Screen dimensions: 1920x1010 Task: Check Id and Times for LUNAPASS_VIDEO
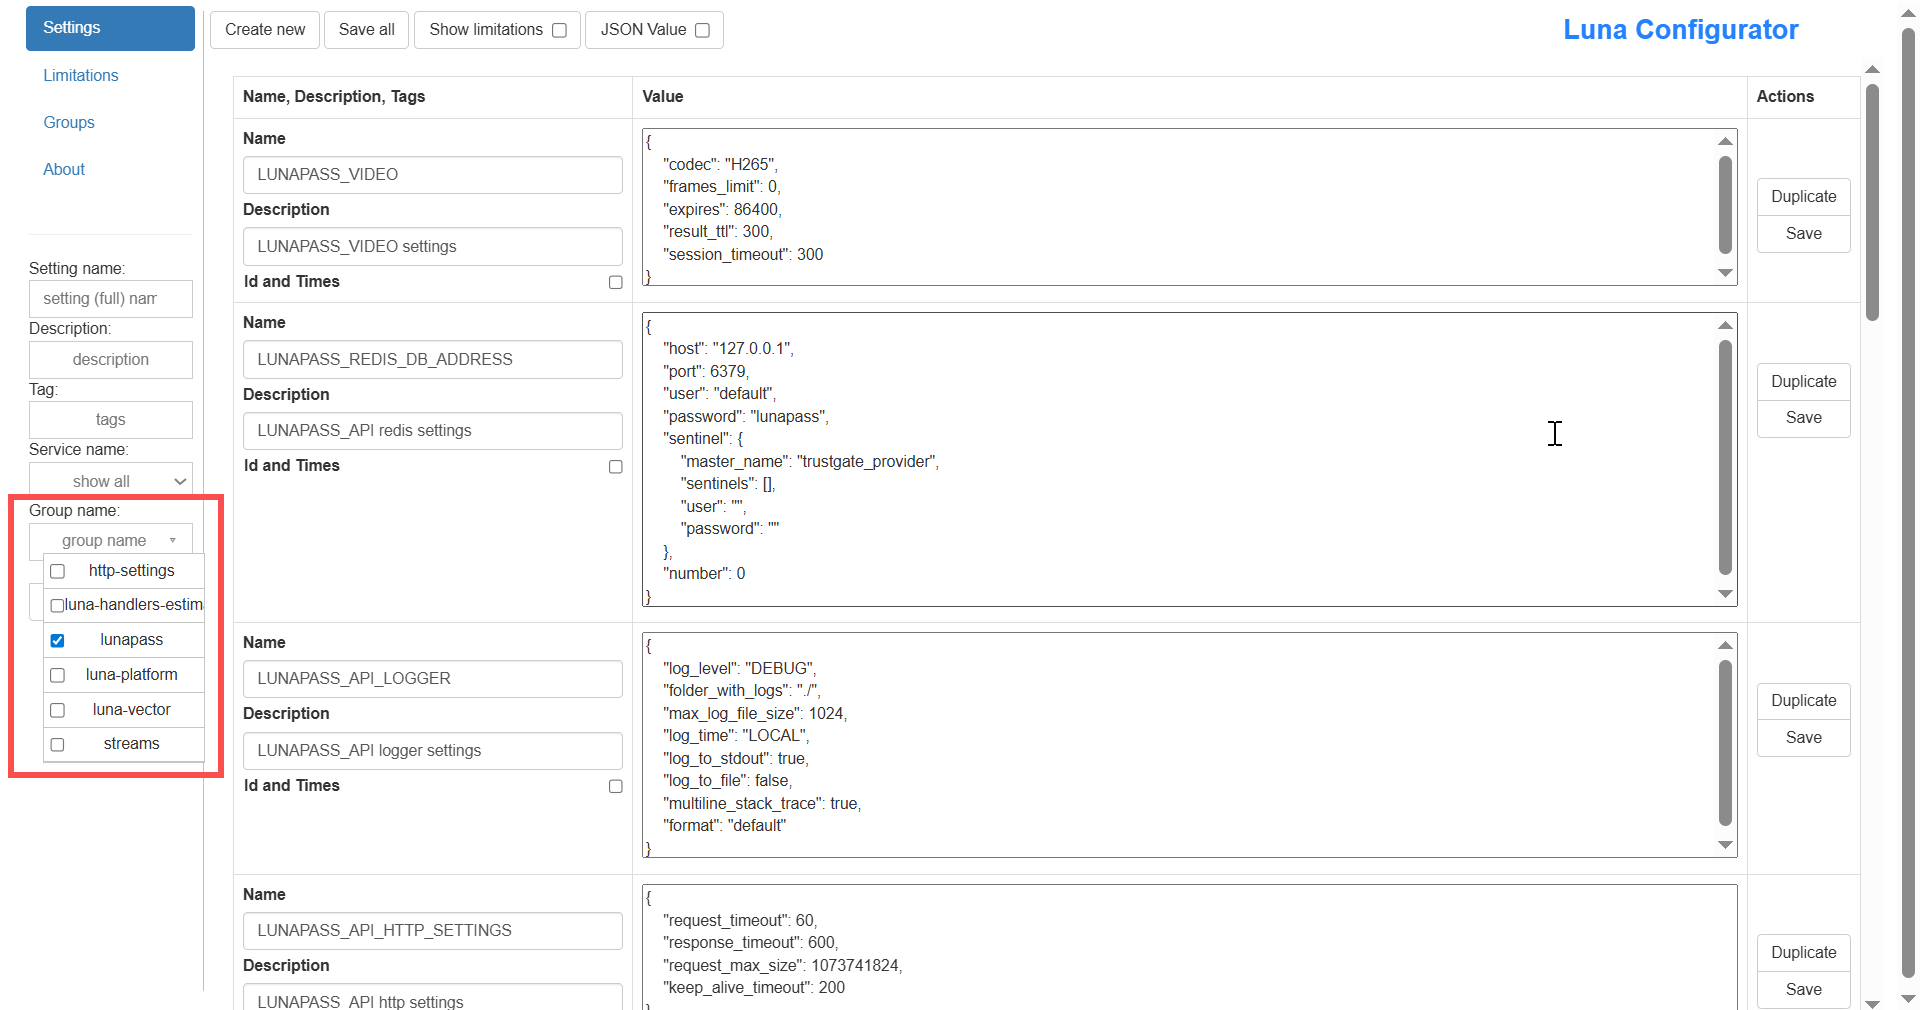615,282
